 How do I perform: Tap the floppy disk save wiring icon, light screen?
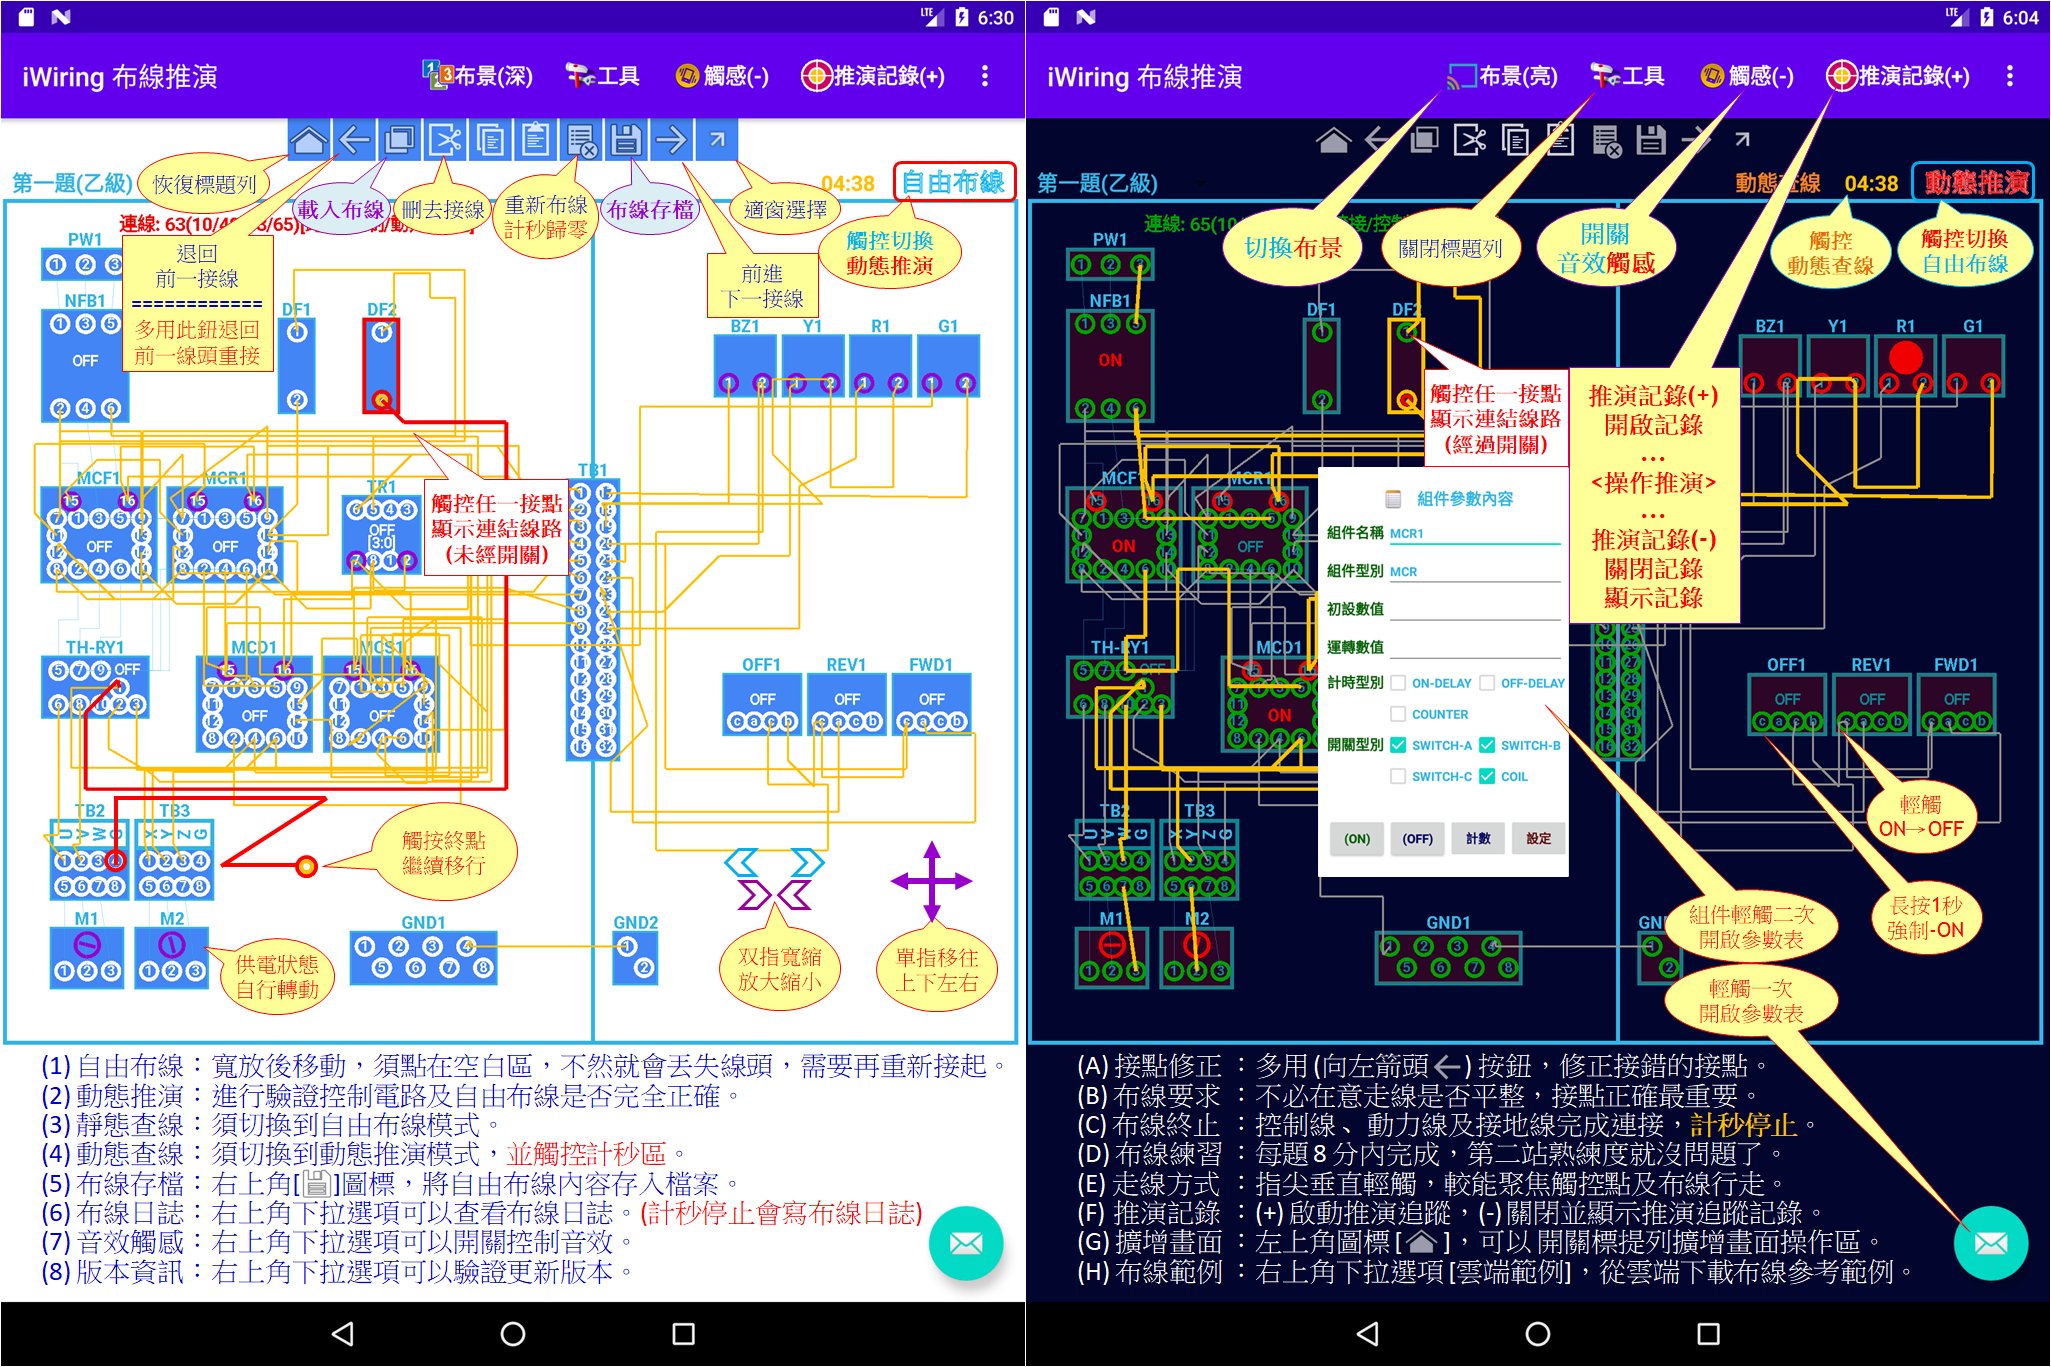(x=626, y=140)
